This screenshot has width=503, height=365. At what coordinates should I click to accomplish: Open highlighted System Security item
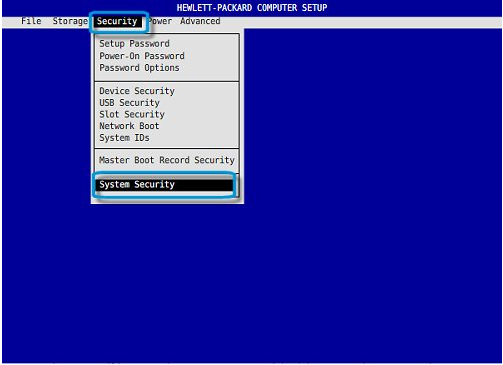[x=164, y=185]
